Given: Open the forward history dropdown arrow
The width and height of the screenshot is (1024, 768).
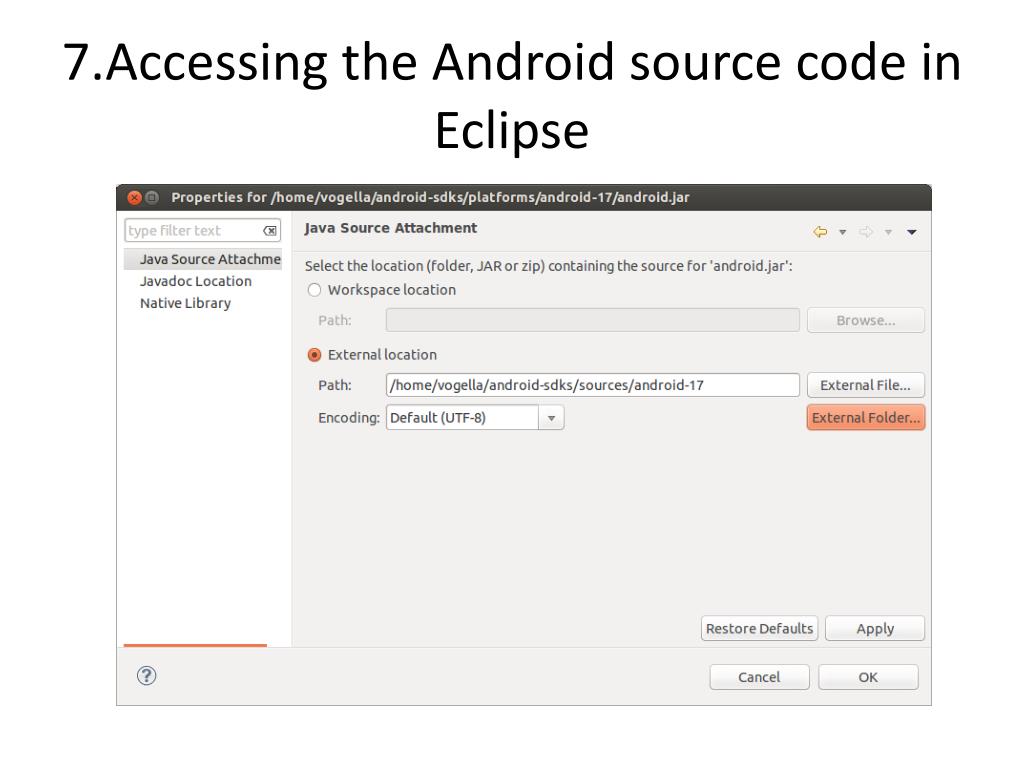Looking at the screenshot, I should tap(888, 232).
